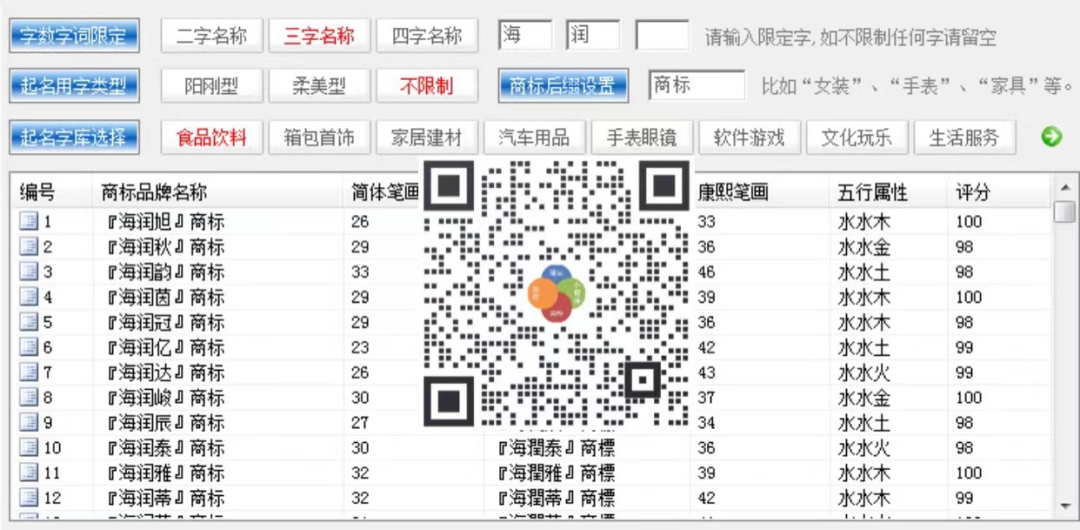This screenshot has width=1080, height=530.
Task: Click the row 9 list icon
Action: pyautogui.click(x=28, y=423)
